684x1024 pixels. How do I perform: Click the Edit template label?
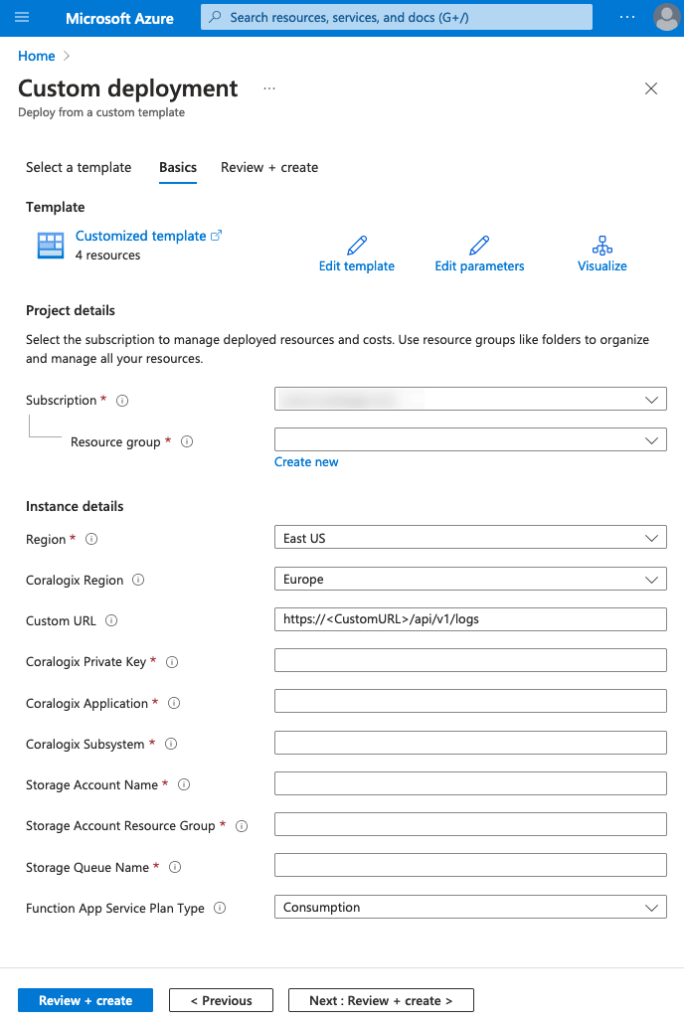click(x=357, y=266)
